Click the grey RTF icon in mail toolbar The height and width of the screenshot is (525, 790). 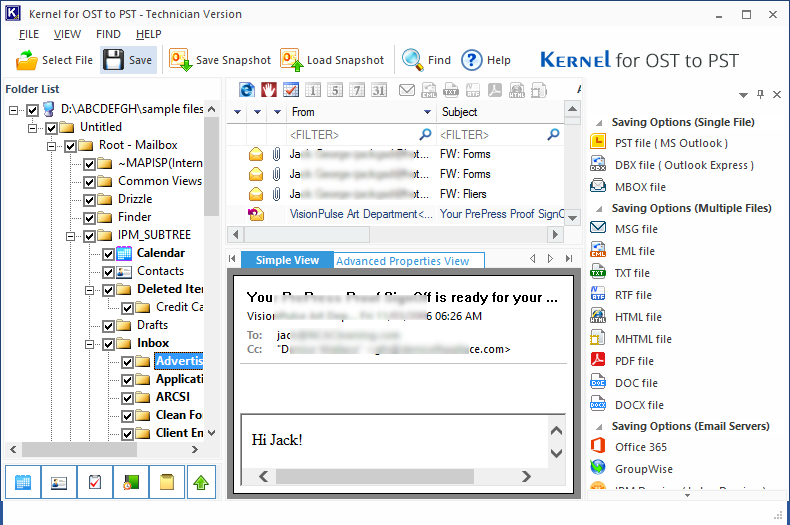point(473,90)
